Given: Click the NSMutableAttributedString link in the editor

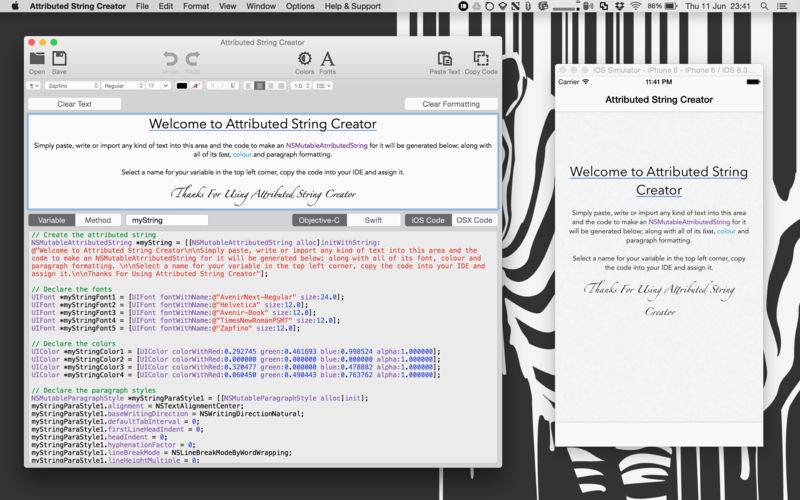Looking at the screenshot, I should 327,145.
